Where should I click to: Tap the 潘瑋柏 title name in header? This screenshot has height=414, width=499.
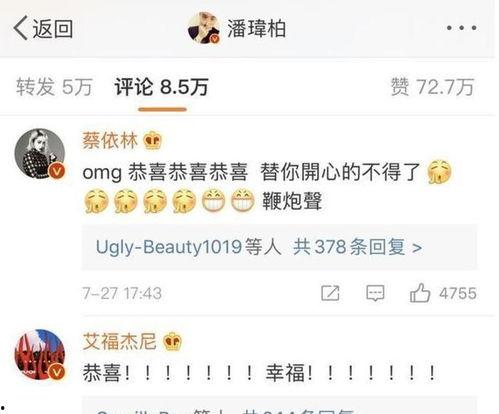pyautogui.click(x=257, y=28)
